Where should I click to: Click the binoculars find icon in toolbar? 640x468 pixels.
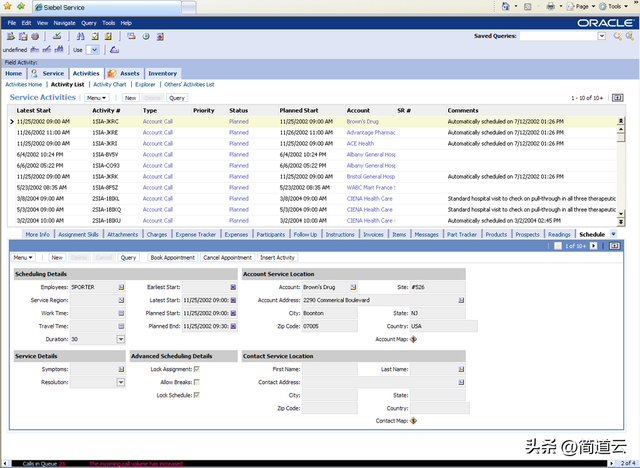[x=80, y=36]
